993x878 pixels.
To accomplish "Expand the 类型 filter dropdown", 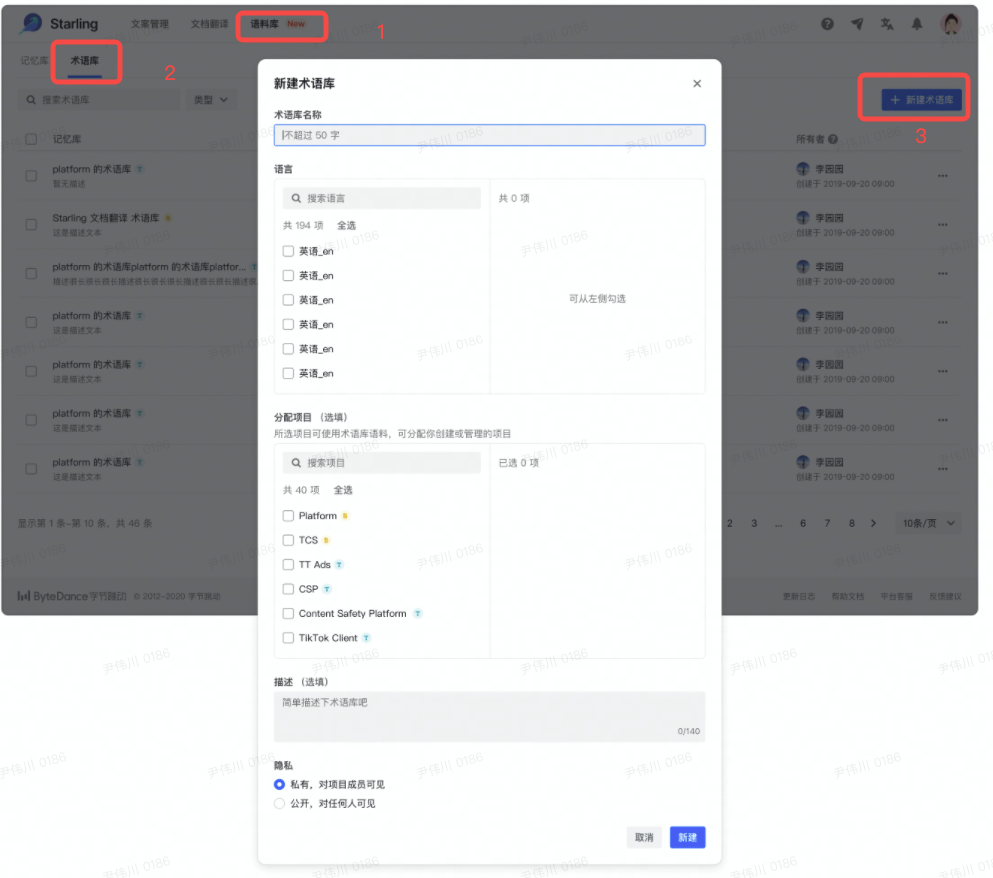I will [210, 100].
